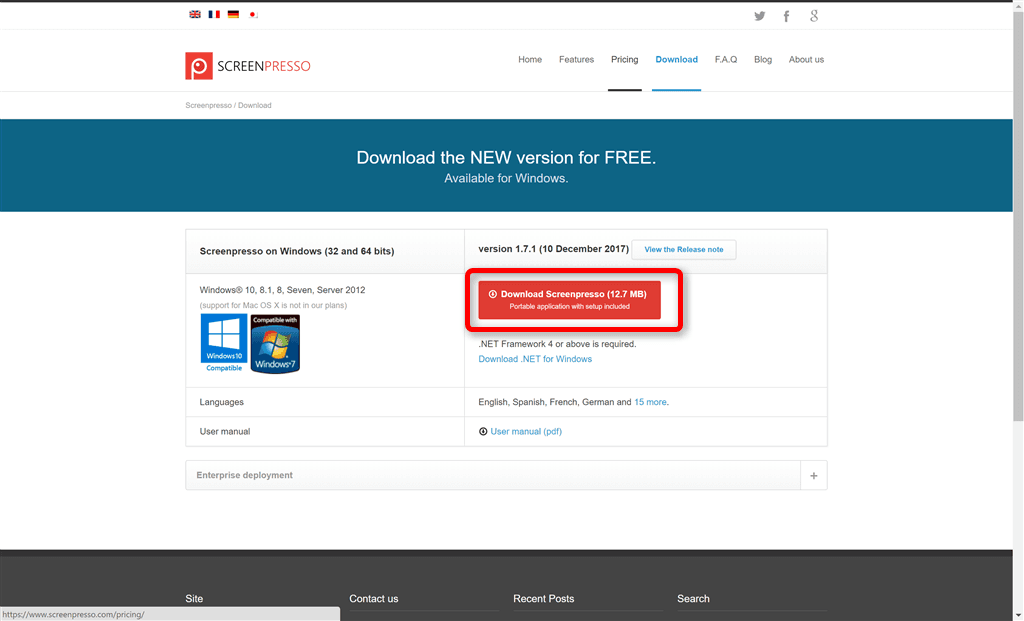Switch site language to Japanese flag
The width and height of the screenshot is (1024, 621).
(253, 14)
